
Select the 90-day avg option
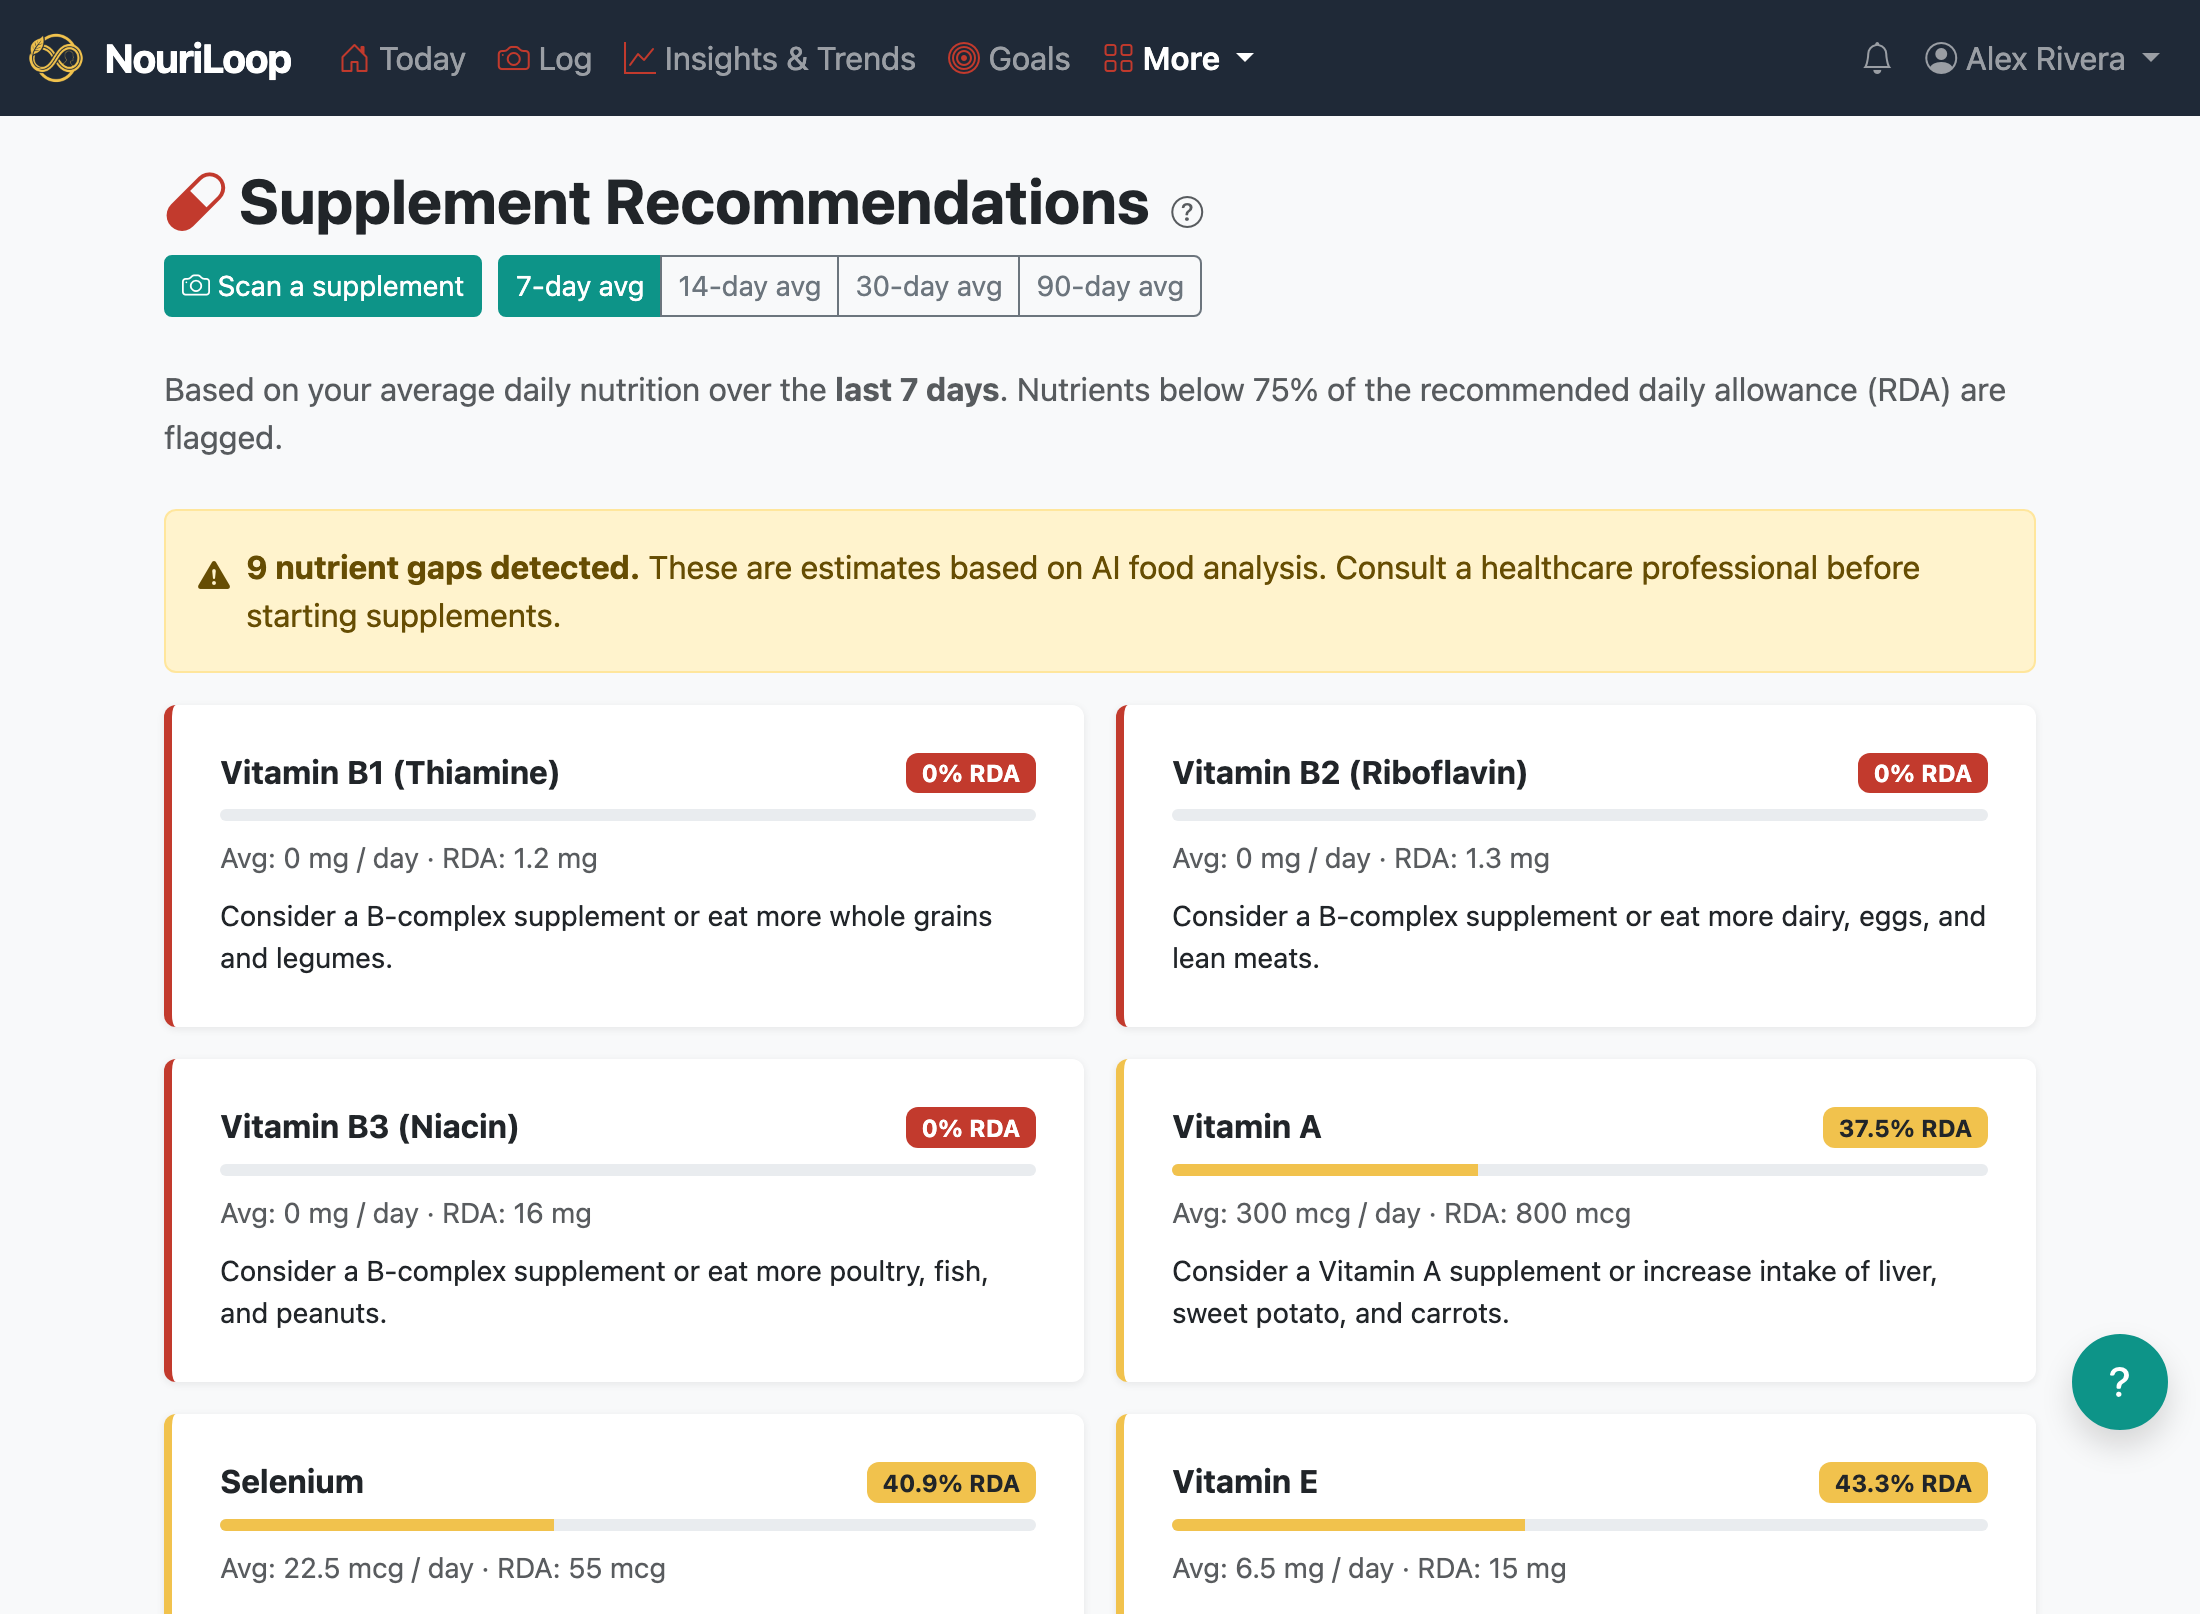1110,286
